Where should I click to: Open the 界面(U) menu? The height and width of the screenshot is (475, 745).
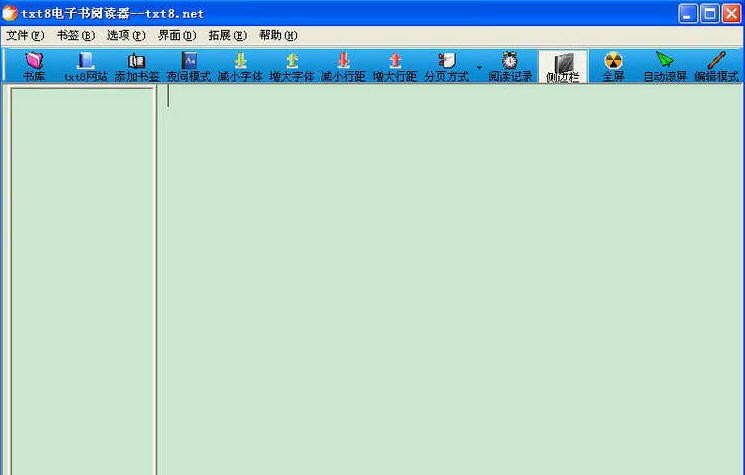[177, 36]
